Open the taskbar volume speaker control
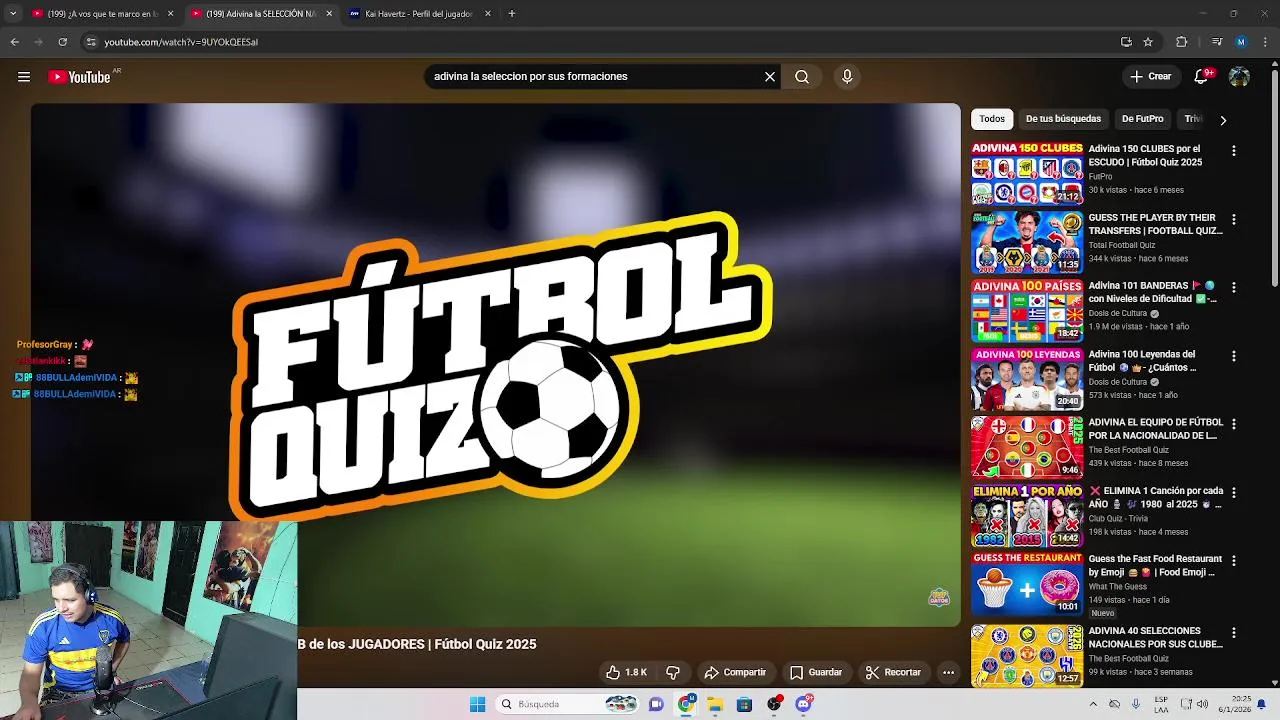Image resolution: width=1280 pixels, height=720 pixels. point(1201,704)
